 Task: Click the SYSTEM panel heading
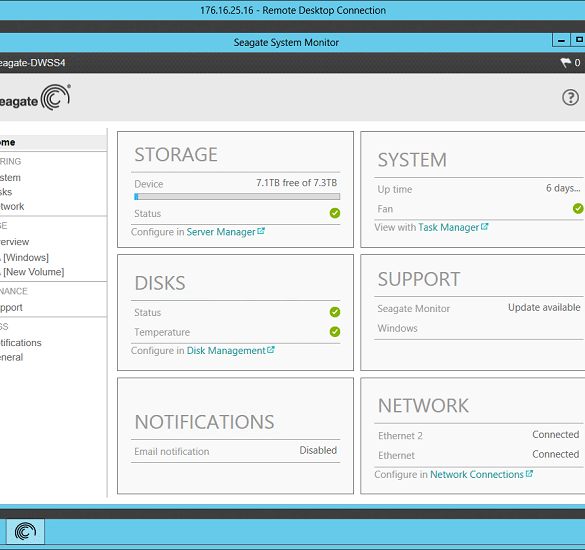412,160
